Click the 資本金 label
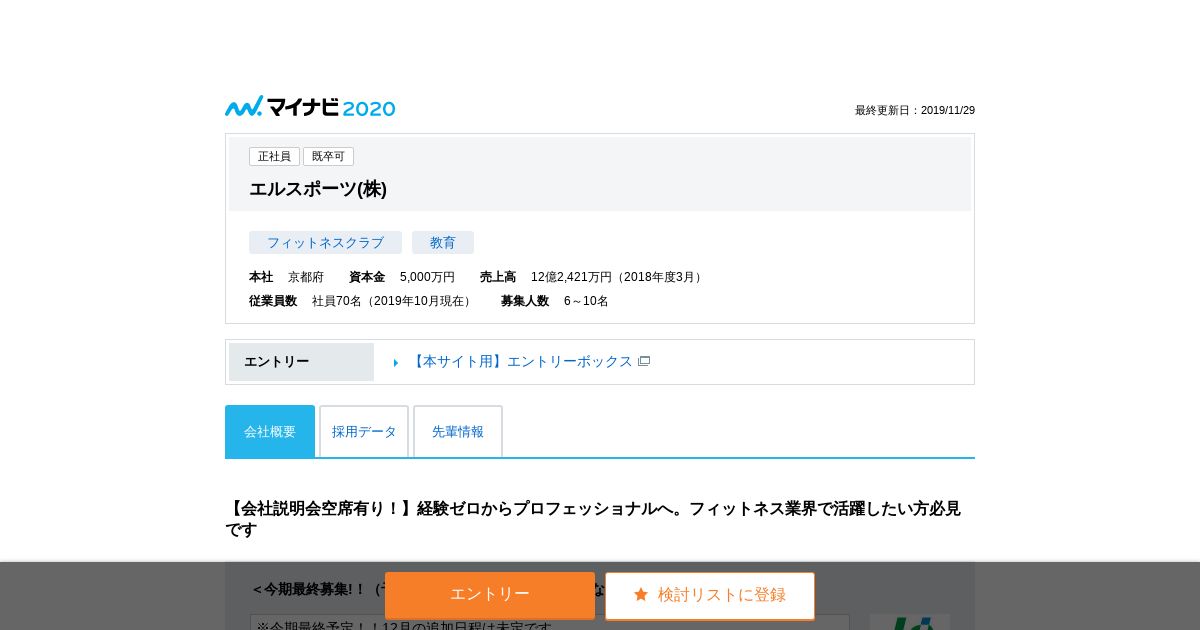Screen dimensions: 1200x630 pos(367,277)
